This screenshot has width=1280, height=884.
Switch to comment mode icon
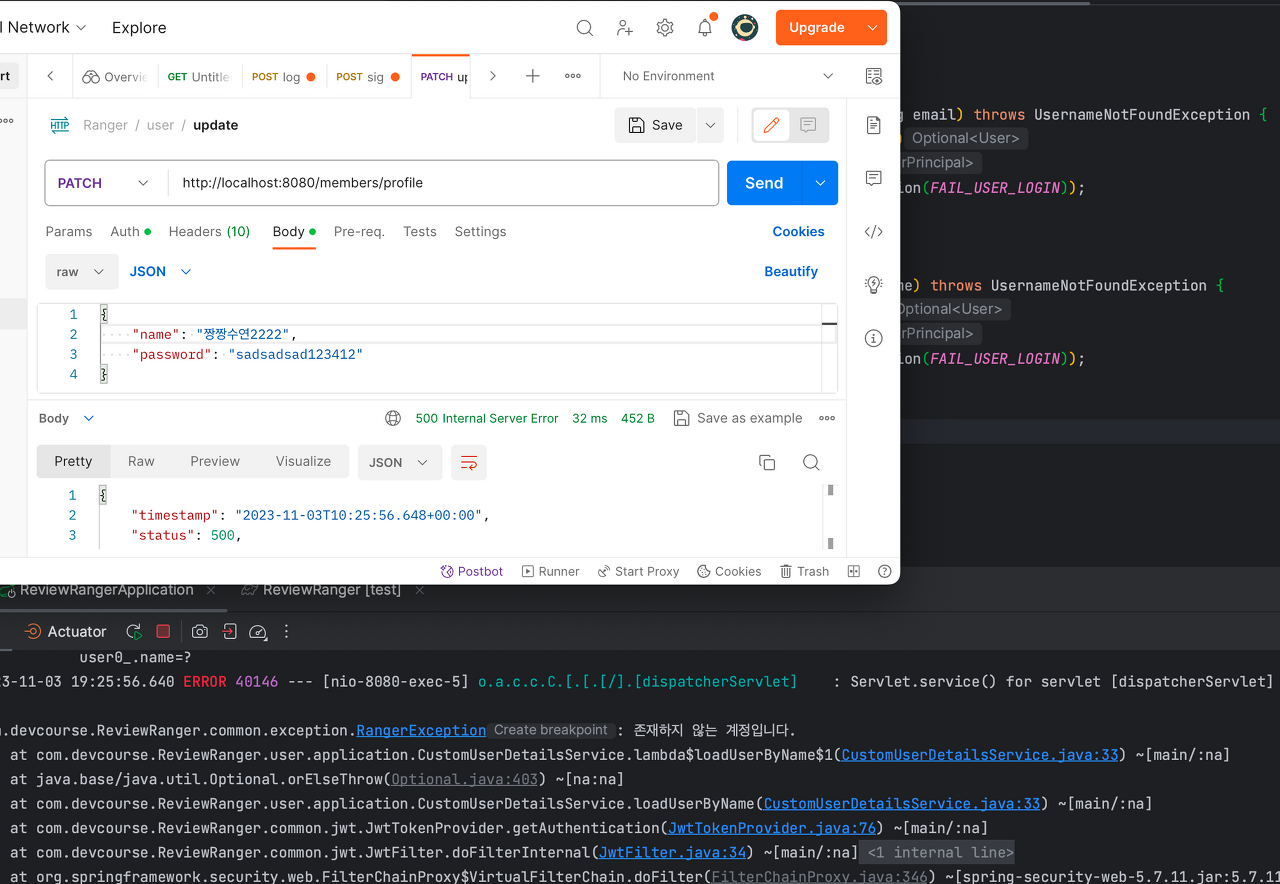(808, 125)
